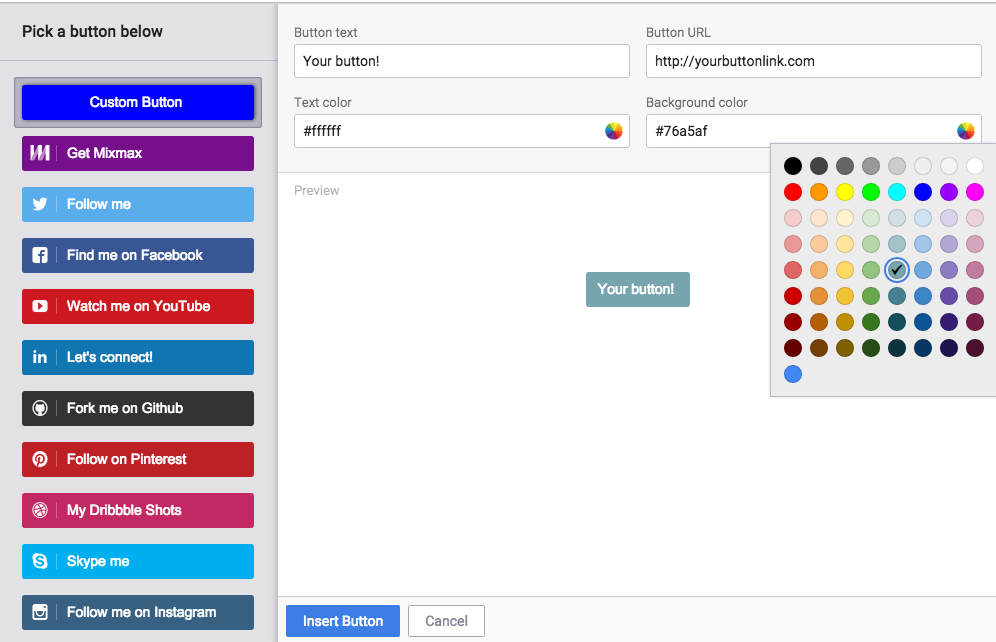Screen dimensions: 996x642
Task: Click the Github octocat icon
Action: [x=40, y=408]
